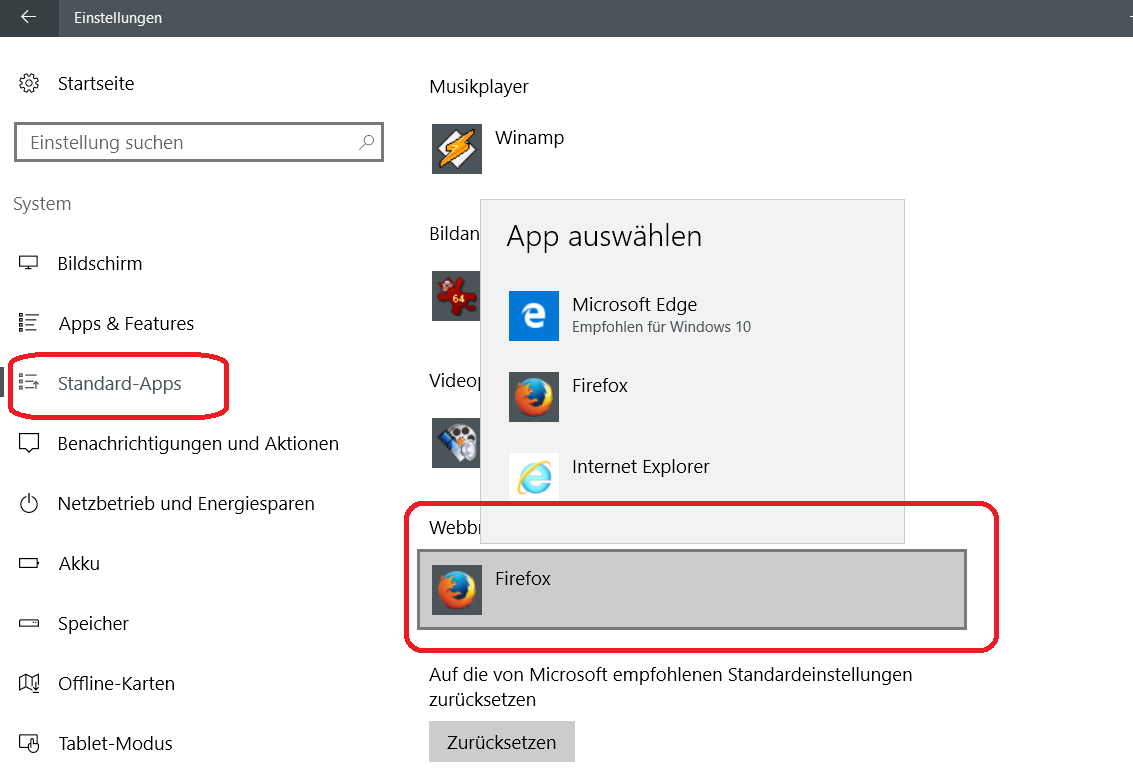The width and height of the screenshot is (1133, 774).
Task: Click the magnifier icon in search box
Action: [x=367, y=142]
